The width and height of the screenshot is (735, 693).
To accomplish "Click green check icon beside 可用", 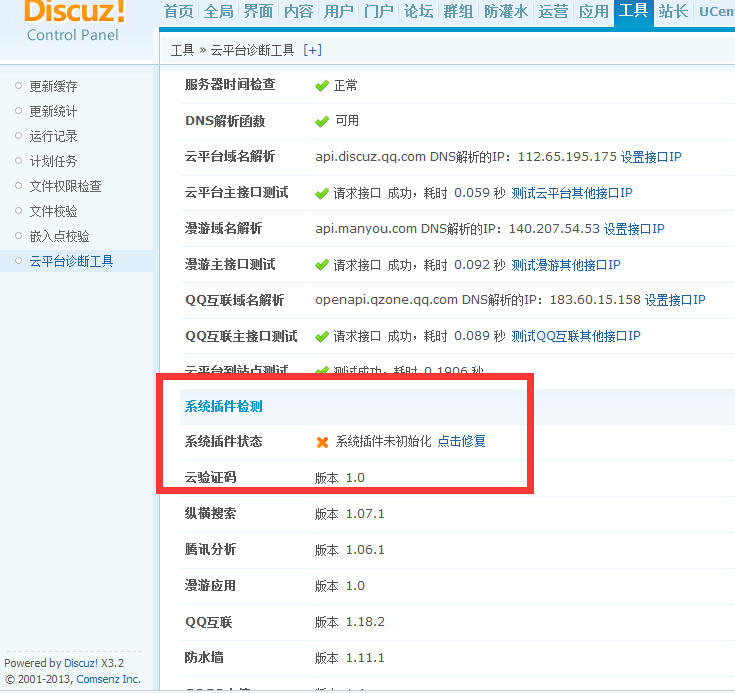I will pos(322,122).
